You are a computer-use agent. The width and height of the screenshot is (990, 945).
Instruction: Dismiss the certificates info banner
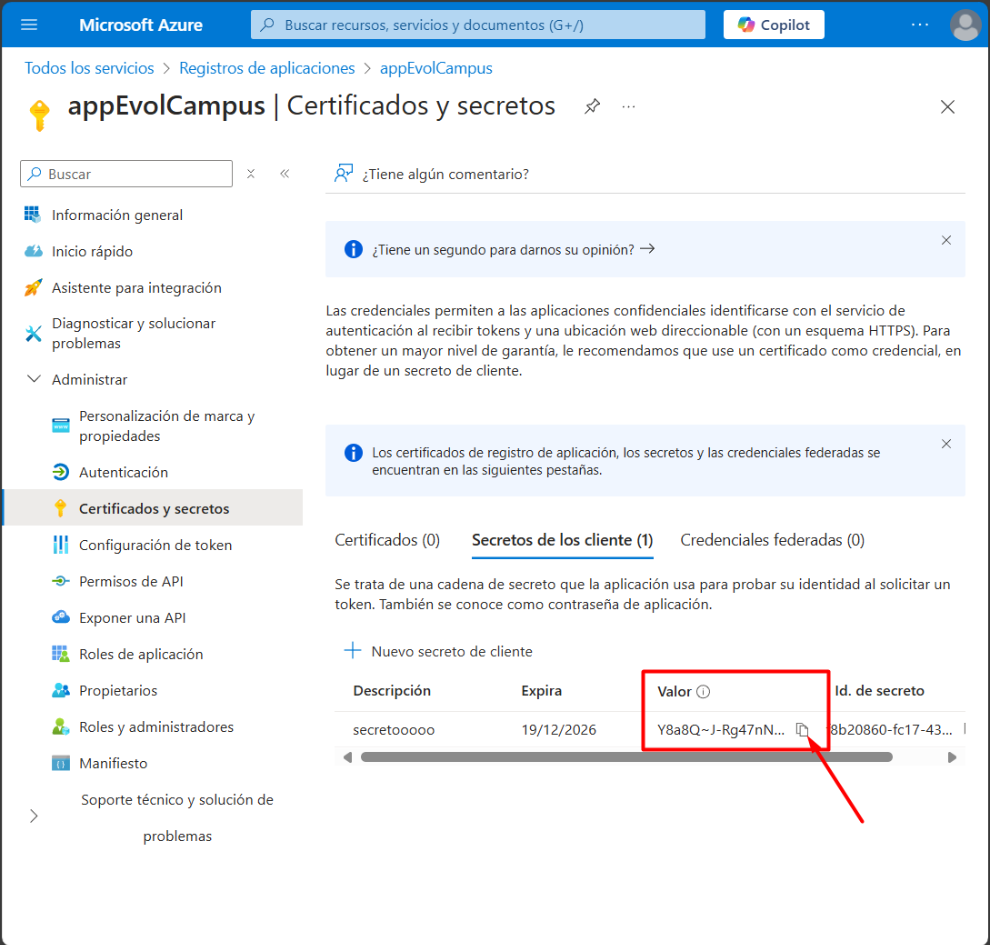pos(946,444)
